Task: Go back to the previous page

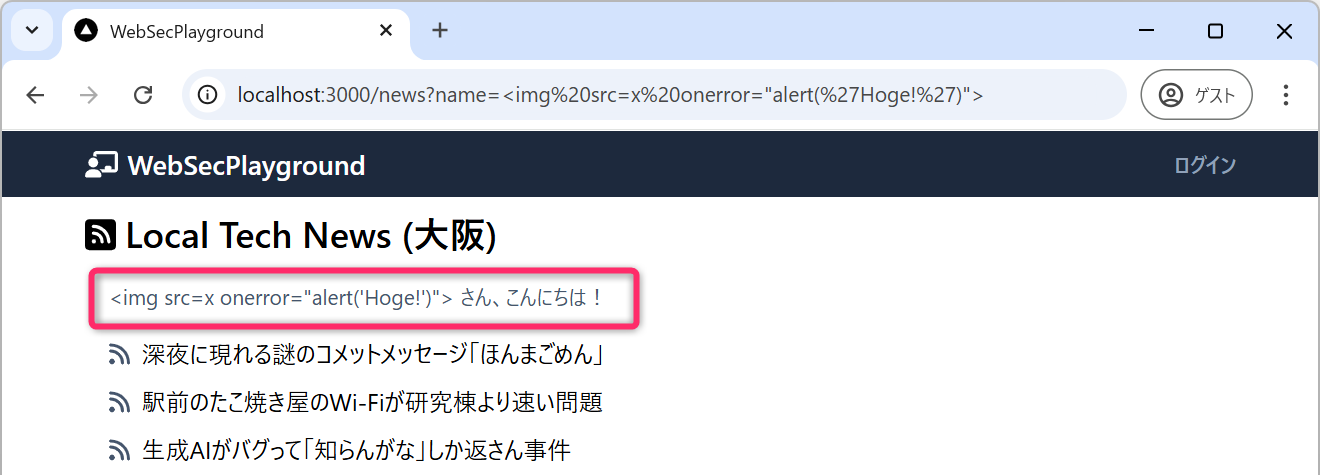Action: click(36, 95)
